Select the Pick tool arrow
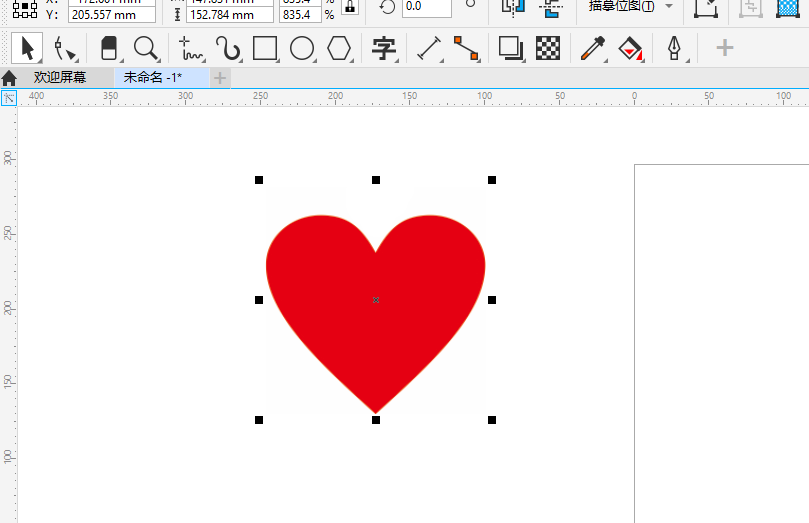The image size is (809, 523). [x=27, y=48]
